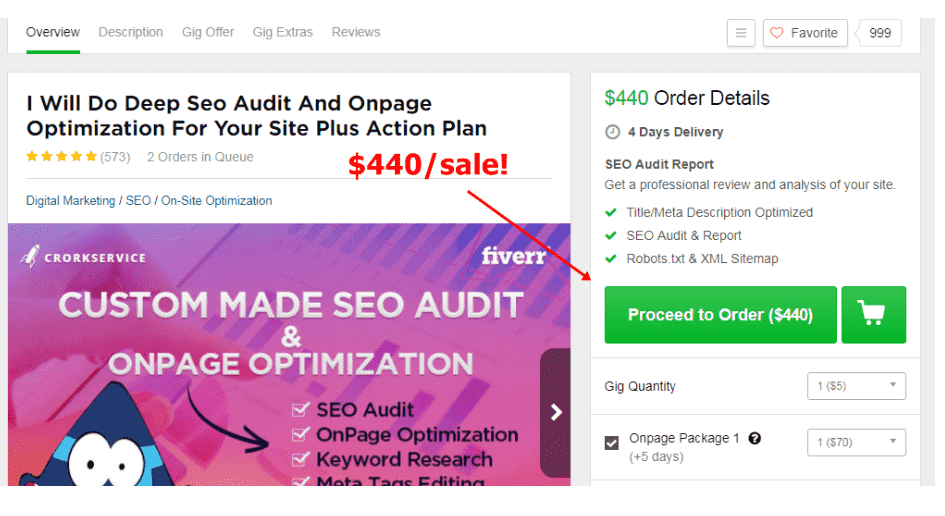Go to the Reviews tab
This screenshot has height=516, width=945.
356,32
